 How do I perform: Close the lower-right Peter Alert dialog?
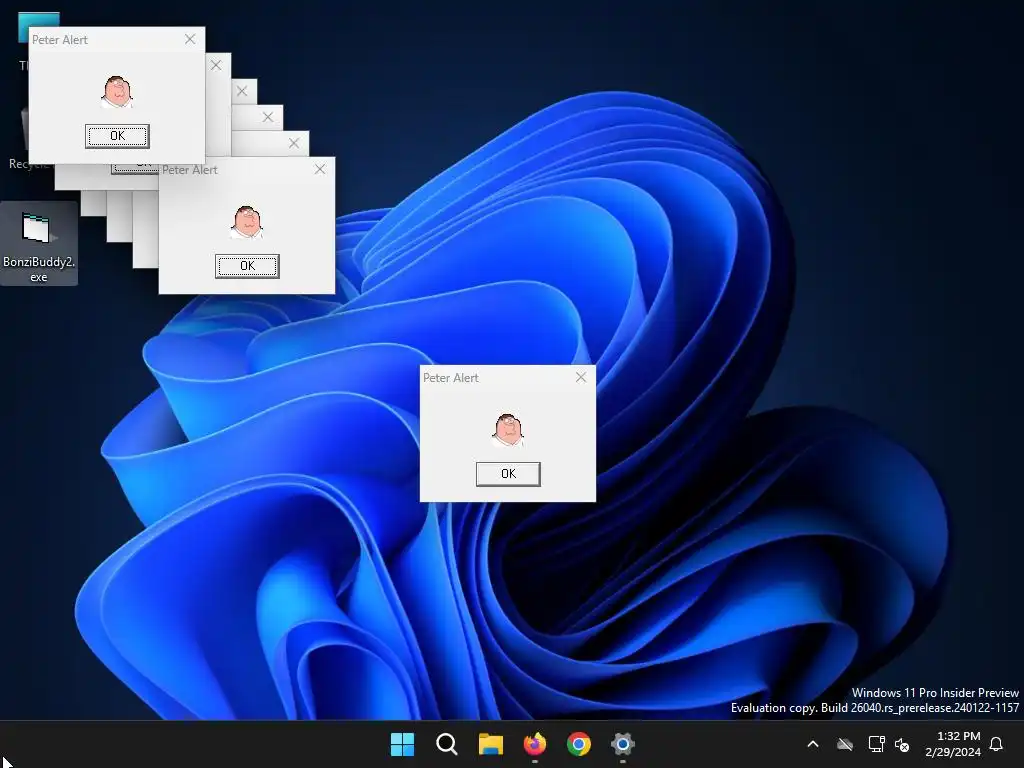tap(581, 377)
